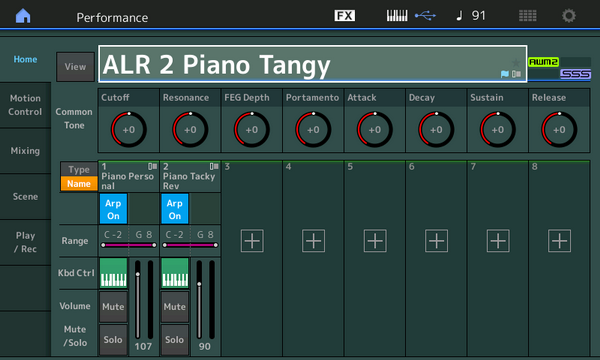Solo part 2 Piano Tacky Rev
This screenshot has height=360, width=600.
point(174,340)
